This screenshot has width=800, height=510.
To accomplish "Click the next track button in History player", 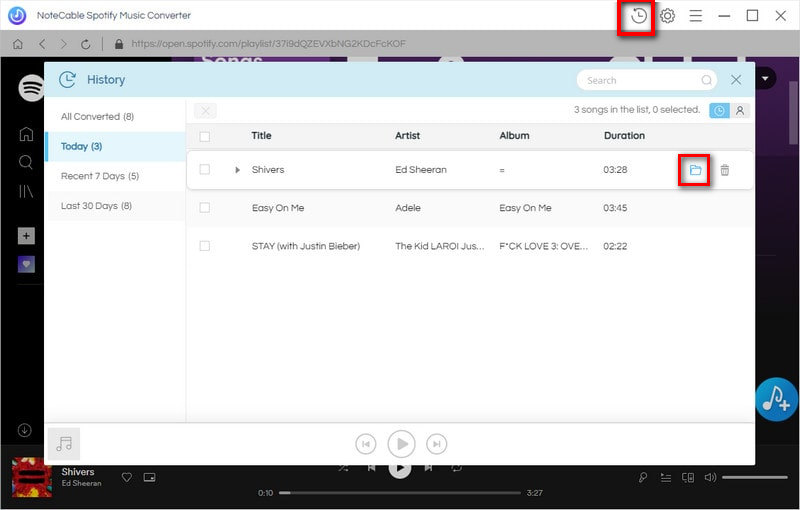I will [436, 444].
